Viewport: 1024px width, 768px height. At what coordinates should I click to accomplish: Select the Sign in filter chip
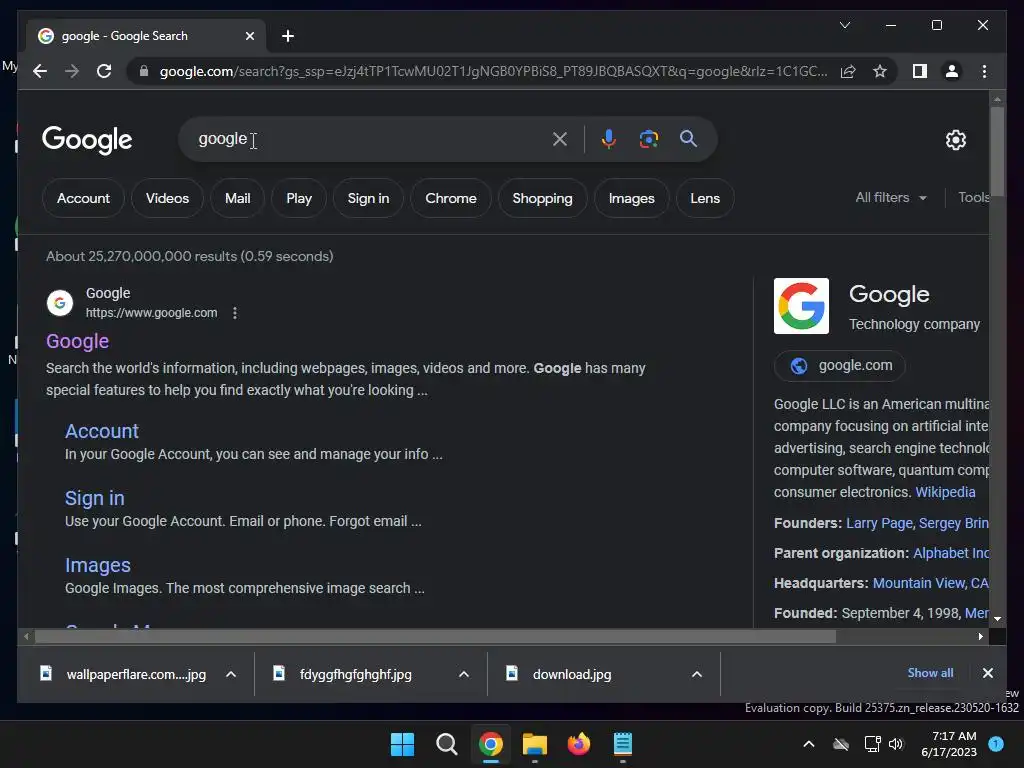click(x=368, y=198)
